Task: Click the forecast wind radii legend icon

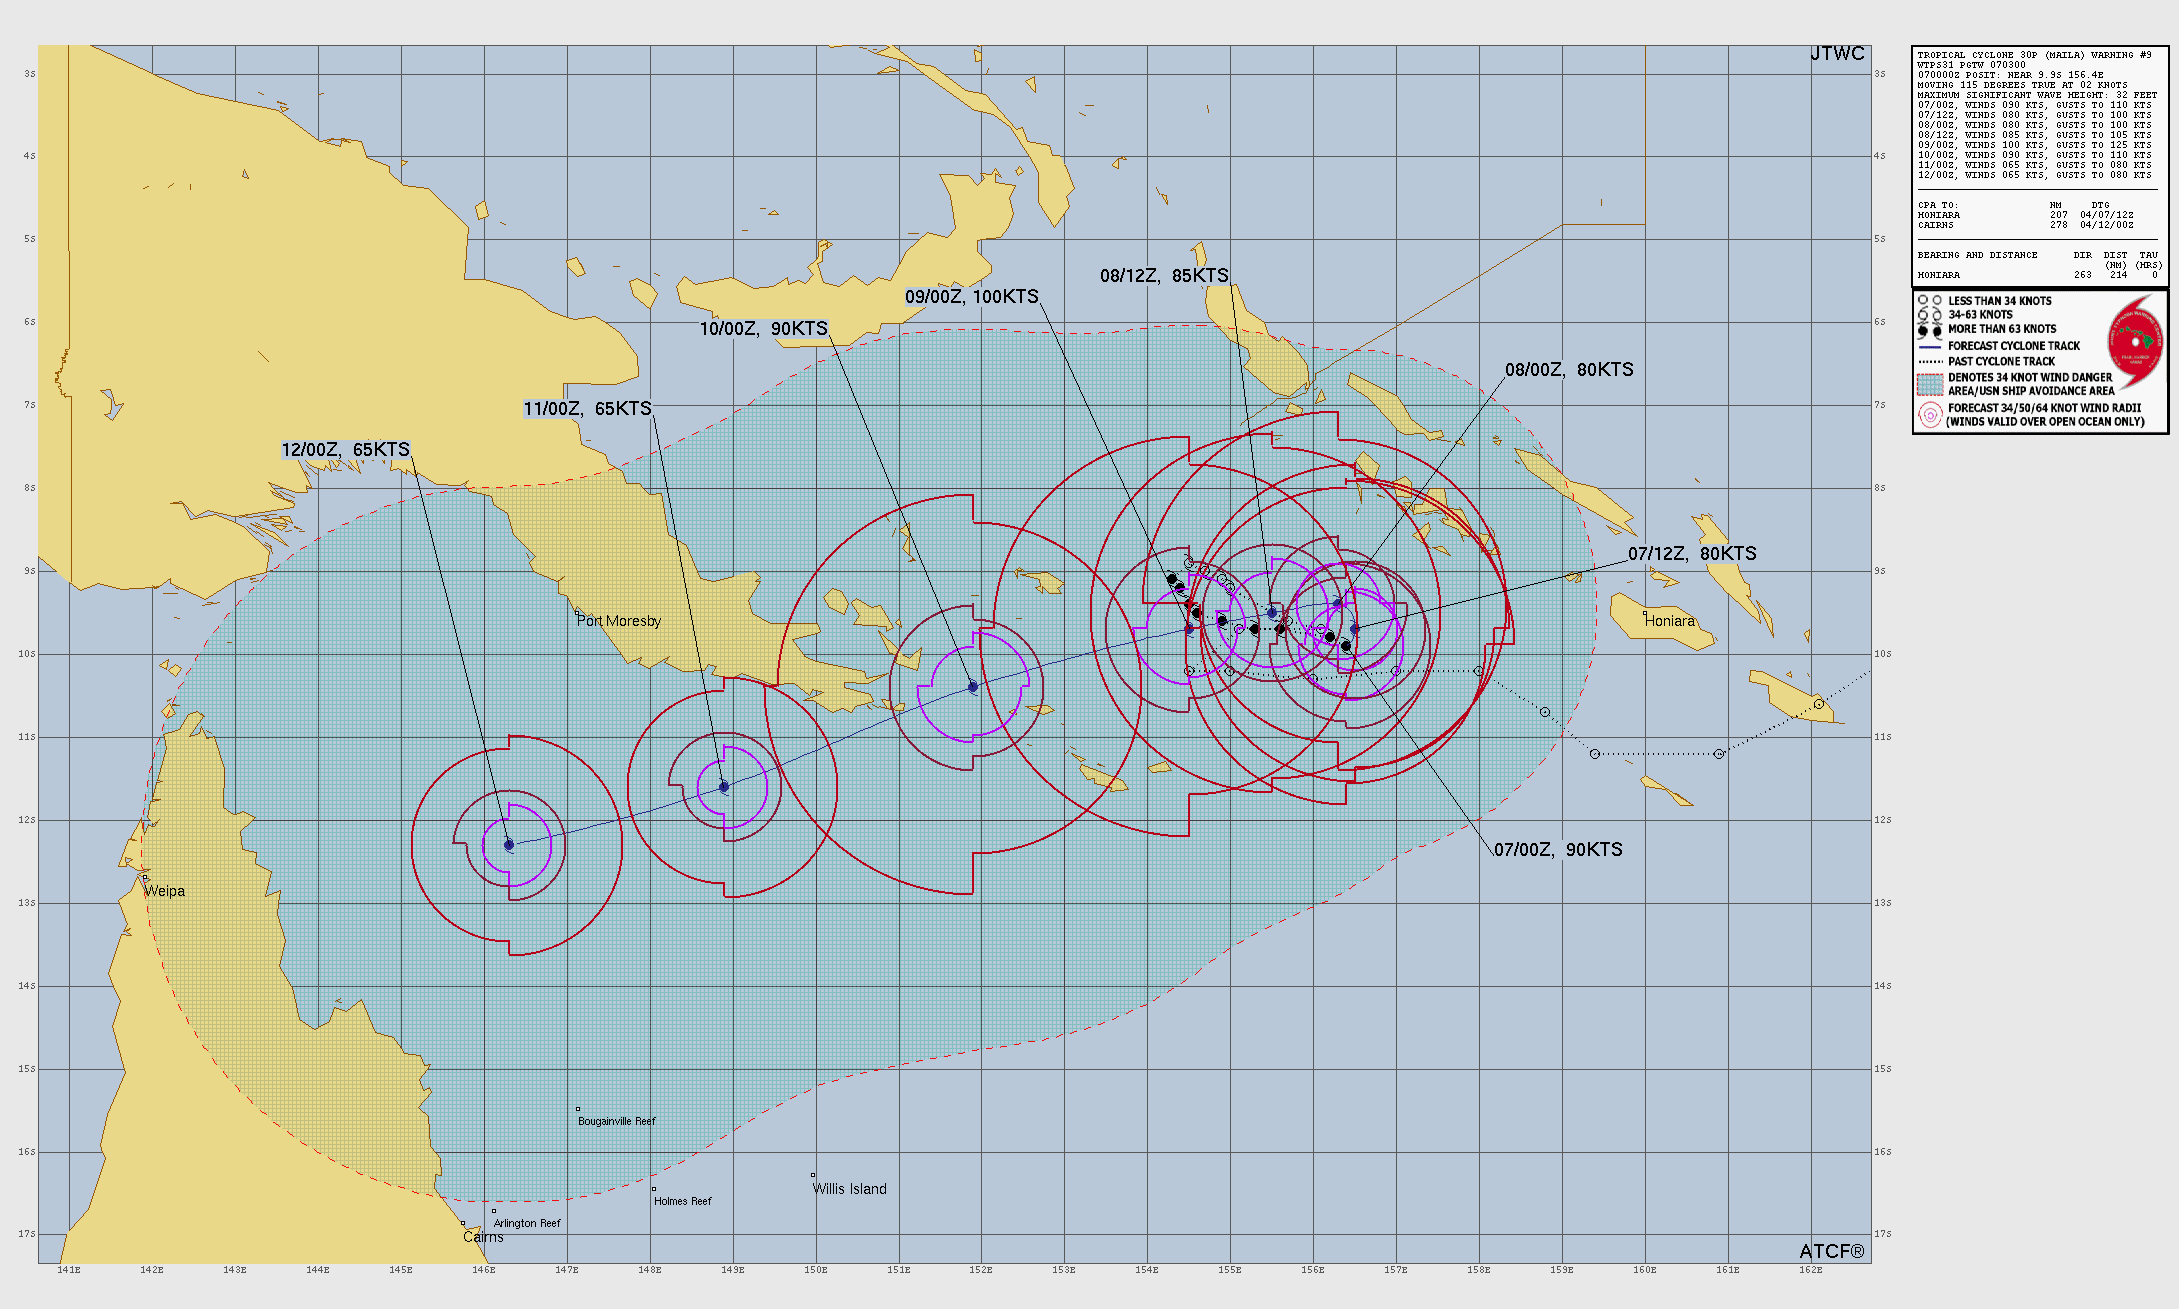Action: pos(1930,415)
